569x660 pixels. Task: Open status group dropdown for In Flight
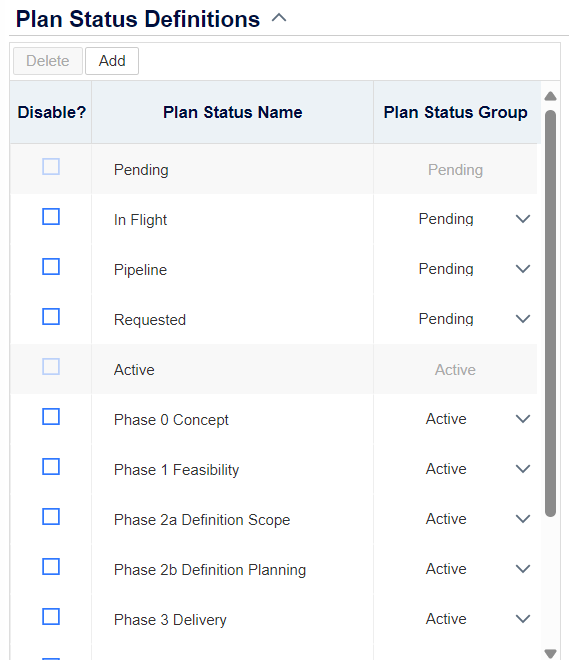click(523, 219)
